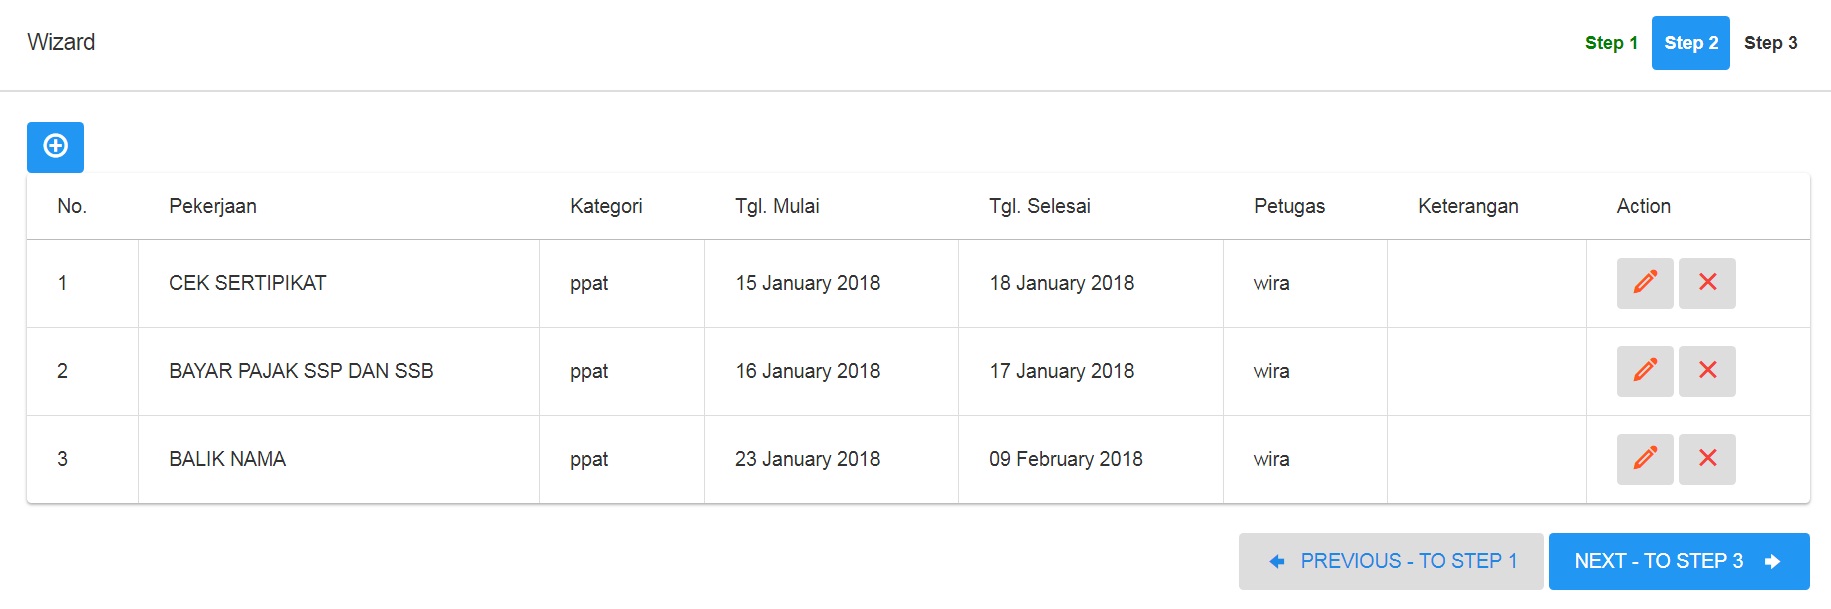Go to Step 1 tab
1831x609 pixels.
[x=1611, y=43]
